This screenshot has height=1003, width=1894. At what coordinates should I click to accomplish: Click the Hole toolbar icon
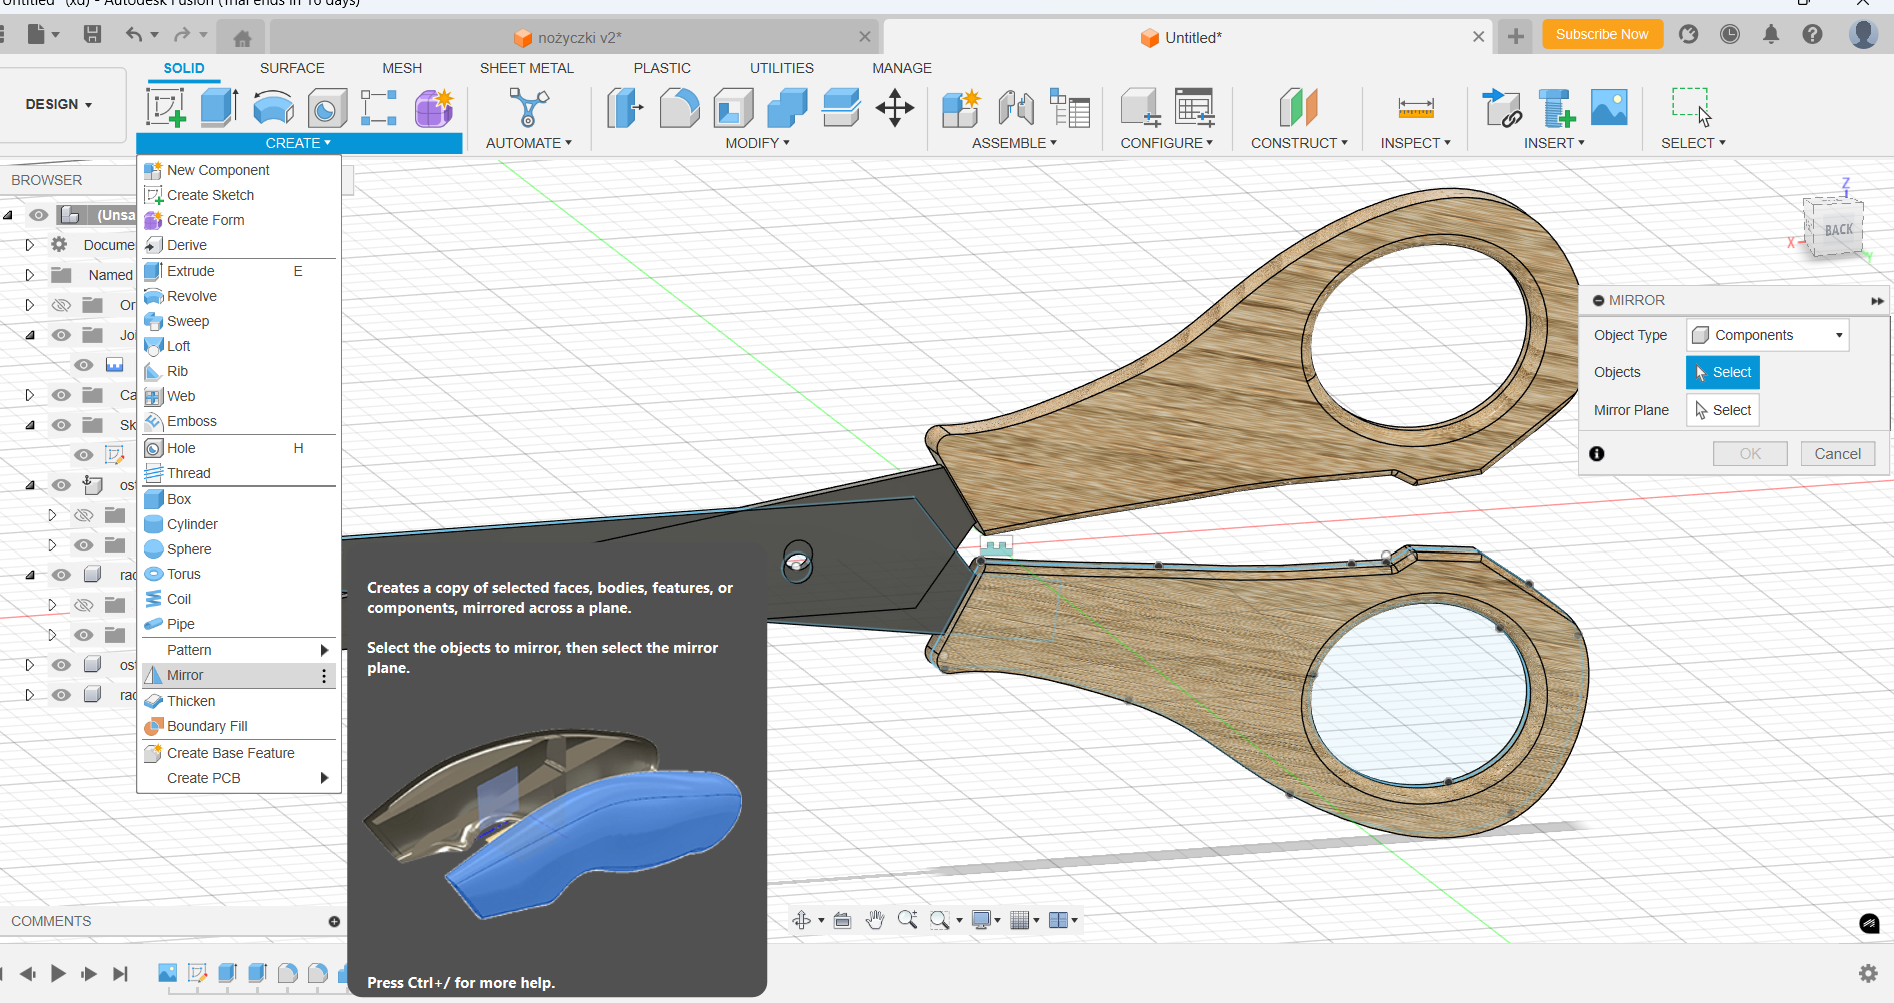327,108
